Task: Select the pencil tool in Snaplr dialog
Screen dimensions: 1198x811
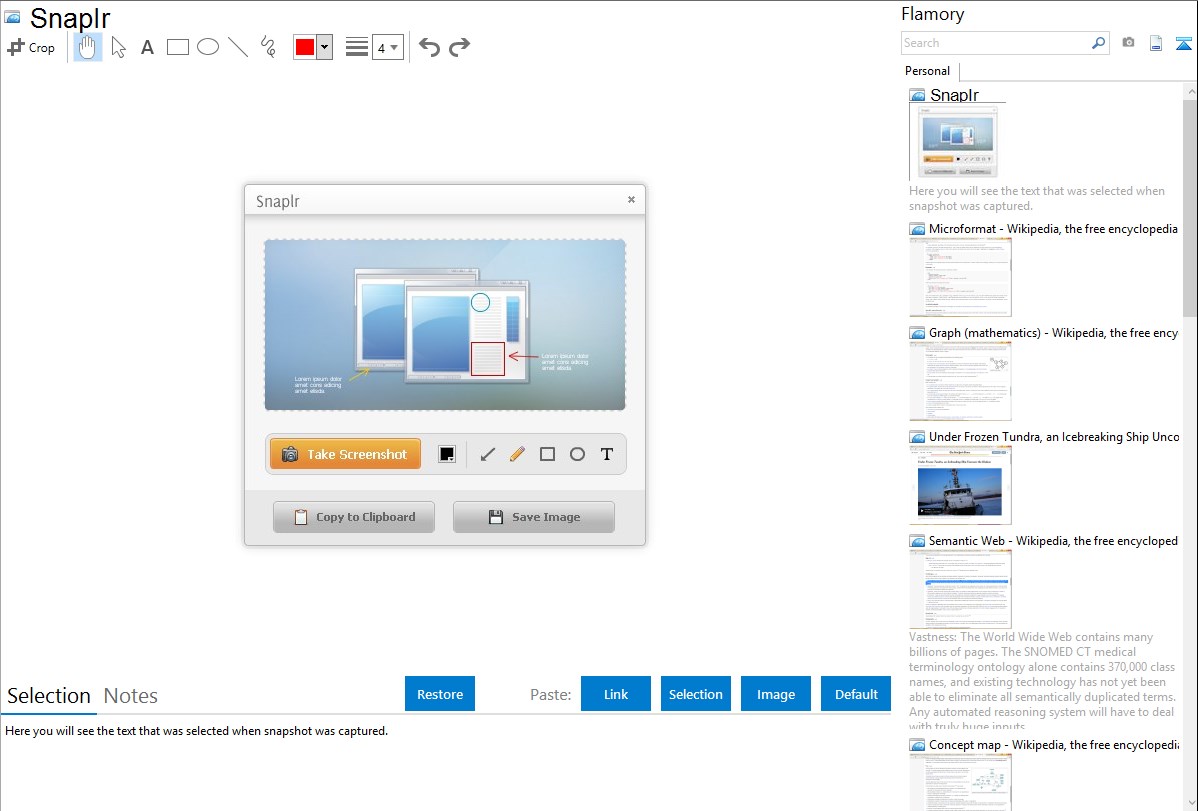Action: click(517, 454)
